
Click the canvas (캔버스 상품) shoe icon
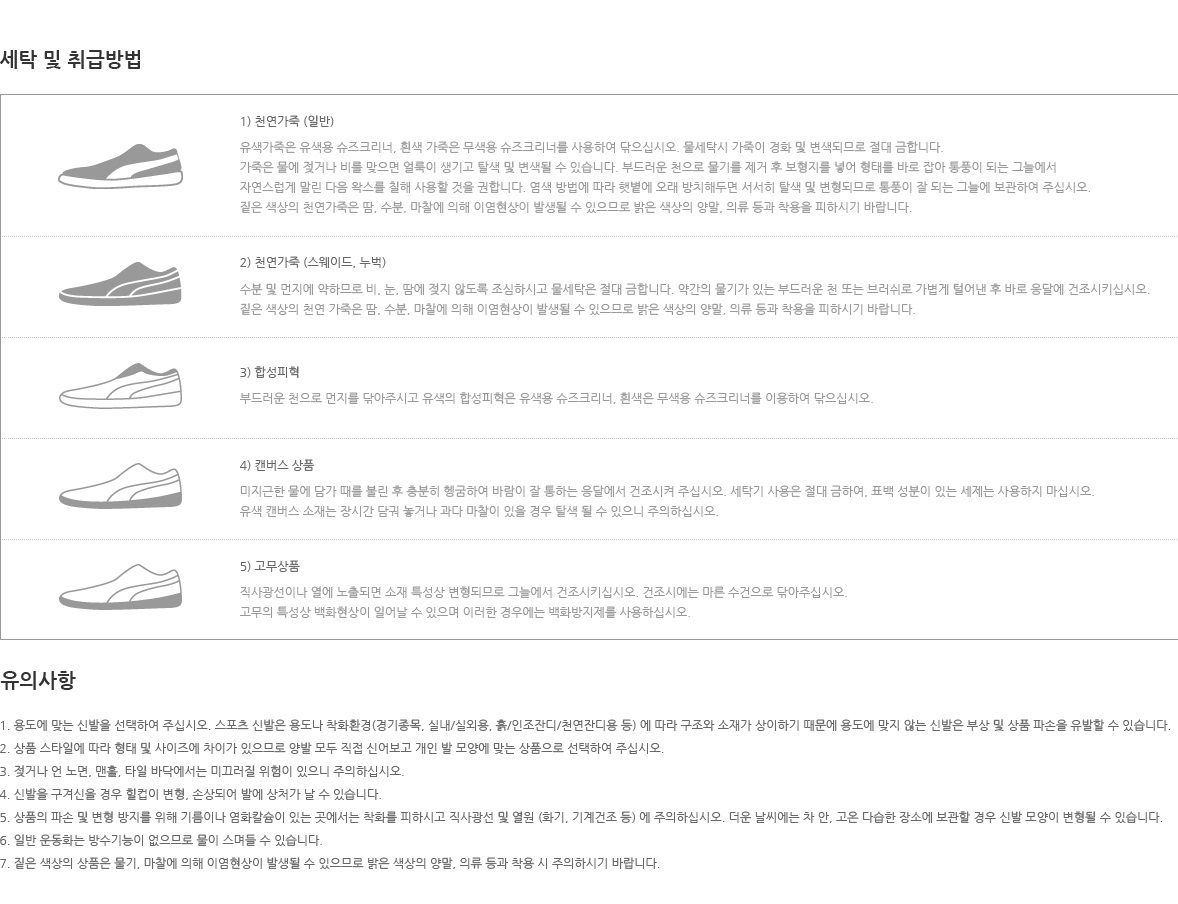point(120,487)
